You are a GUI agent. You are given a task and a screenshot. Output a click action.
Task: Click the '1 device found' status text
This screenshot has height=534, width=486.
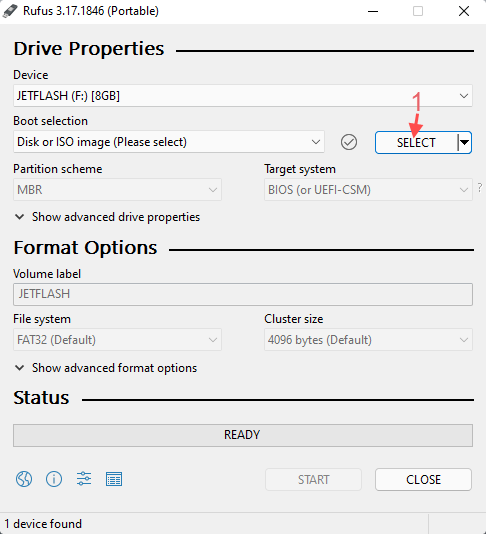coord(43,523)
